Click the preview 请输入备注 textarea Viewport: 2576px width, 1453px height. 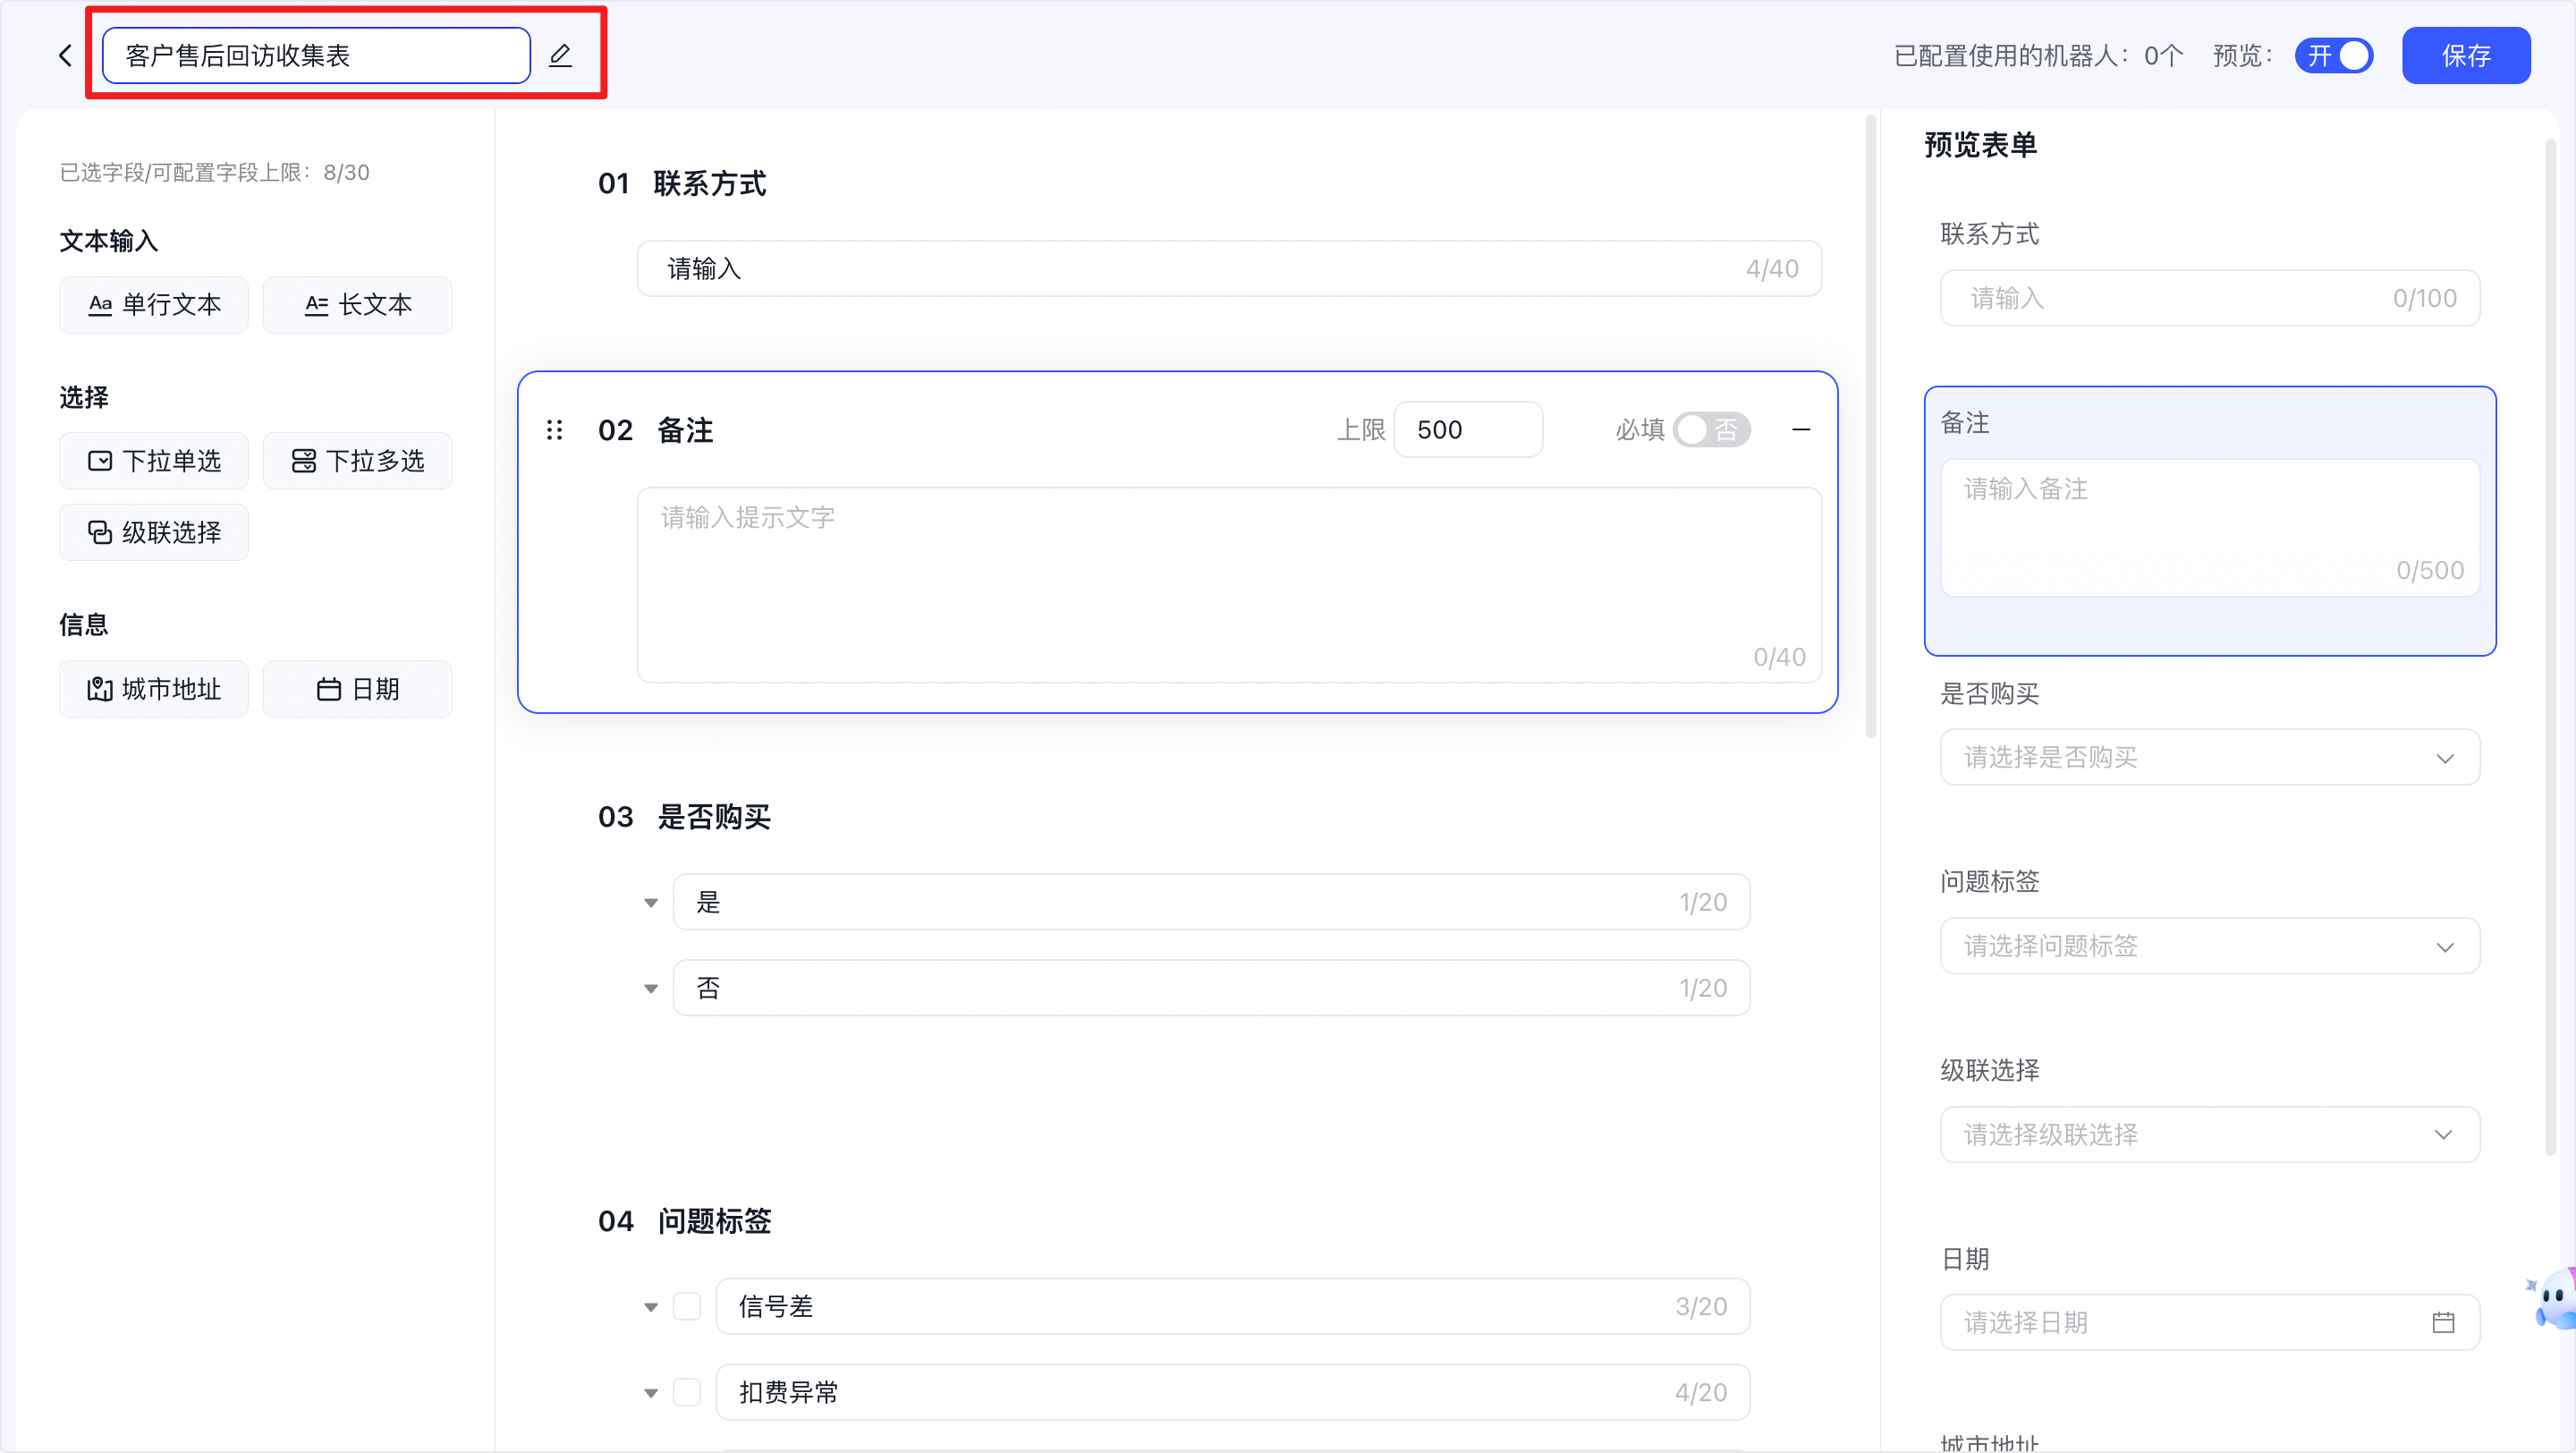(x=2210, y=528)
